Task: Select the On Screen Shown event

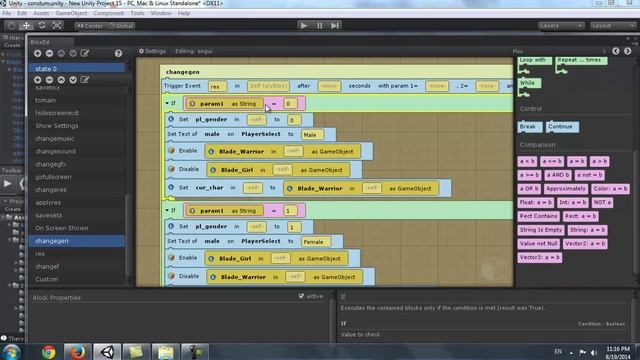Action: pos(76,228)
